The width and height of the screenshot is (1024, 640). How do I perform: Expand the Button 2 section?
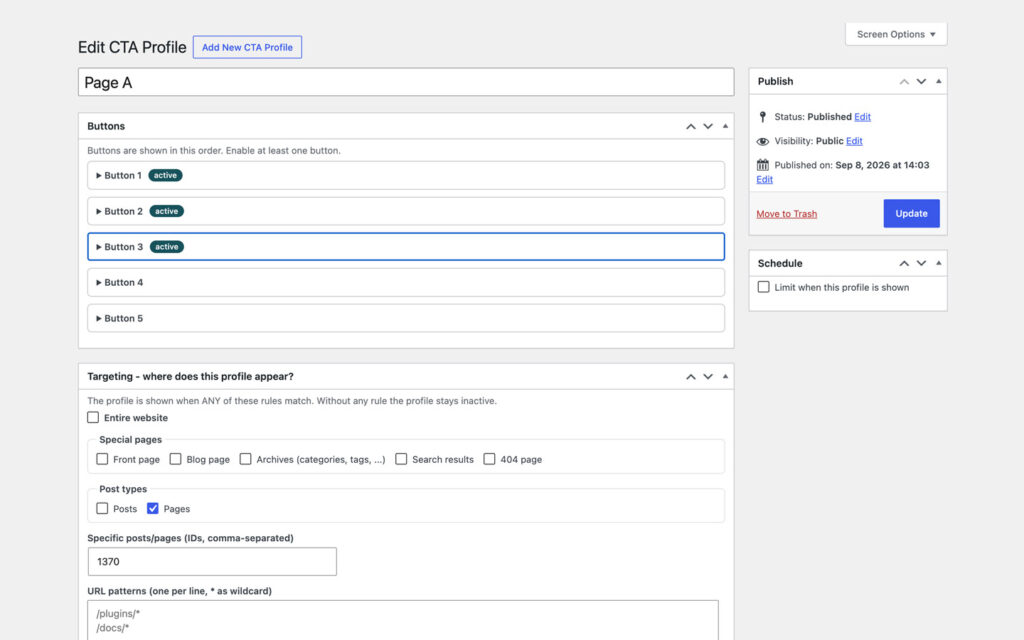click(406, 211)
